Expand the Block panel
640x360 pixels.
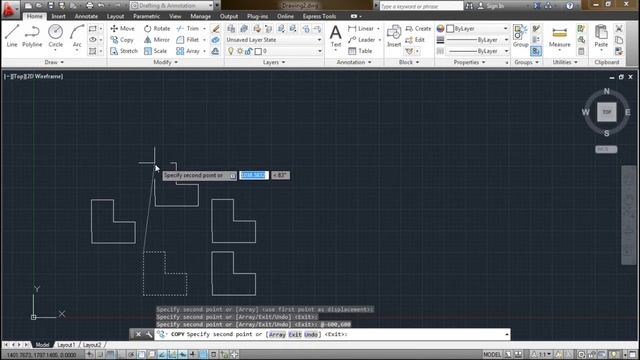pyautogui.click(x=409, y=62)
